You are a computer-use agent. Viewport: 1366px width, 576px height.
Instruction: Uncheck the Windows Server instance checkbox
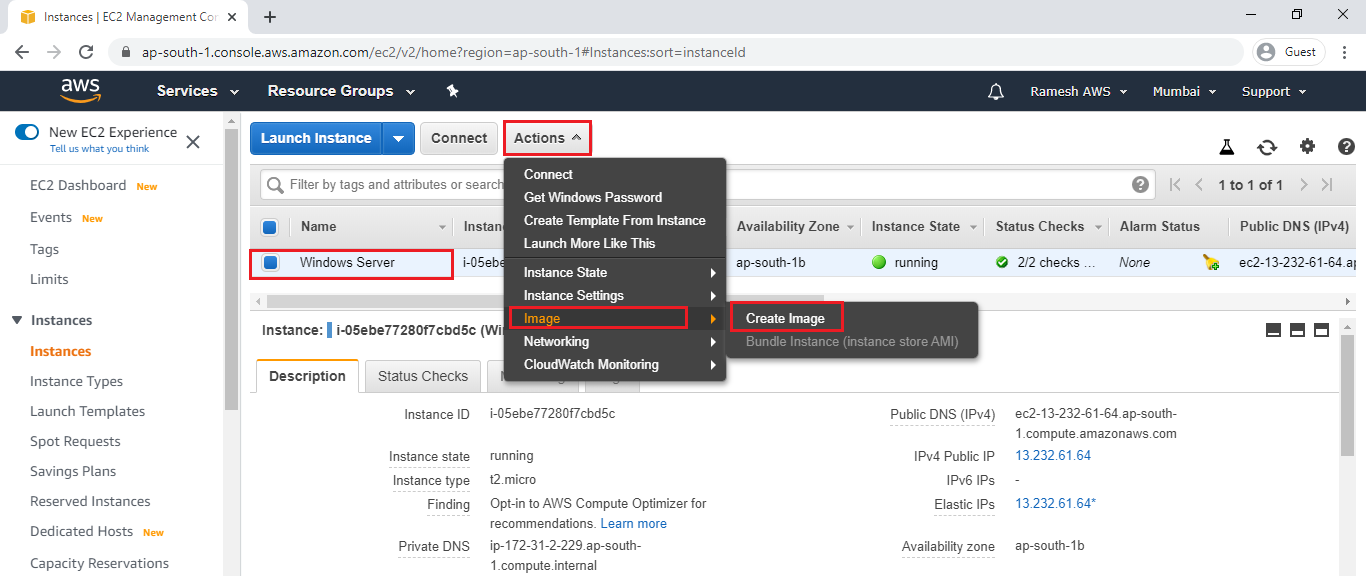click(270, 263)
